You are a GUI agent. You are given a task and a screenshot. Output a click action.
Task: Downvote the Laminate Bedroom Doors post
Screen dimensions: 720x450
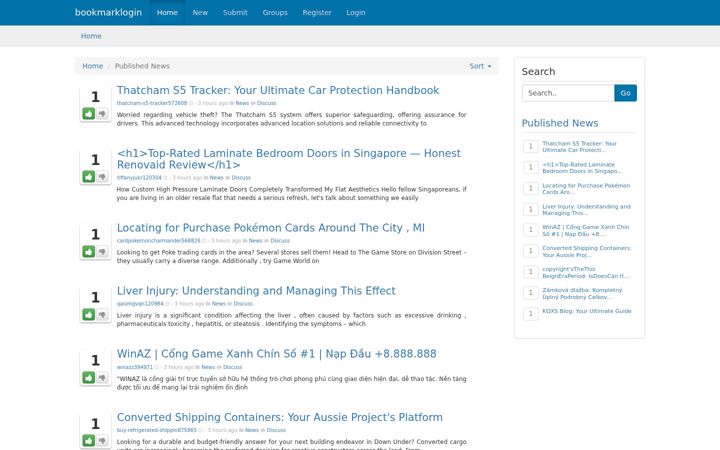tap(102, 176)
